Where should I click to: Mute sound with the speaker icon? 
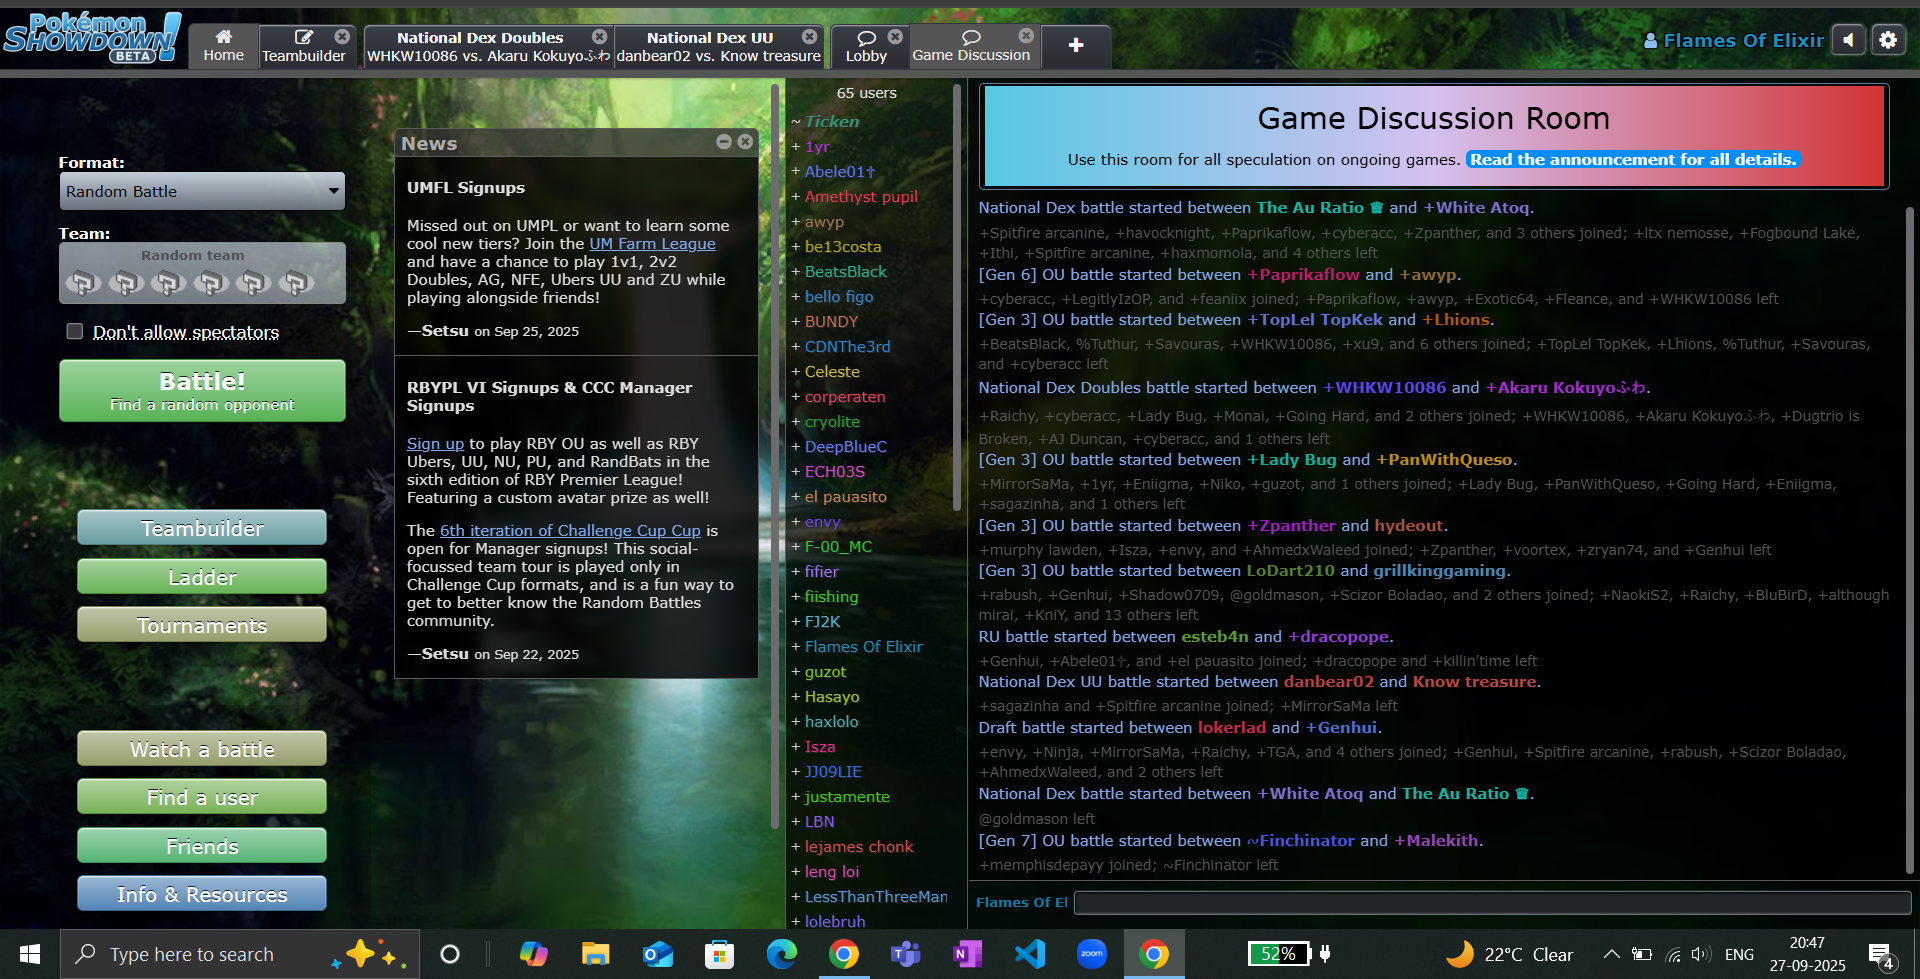click(x=1848, y=40)
